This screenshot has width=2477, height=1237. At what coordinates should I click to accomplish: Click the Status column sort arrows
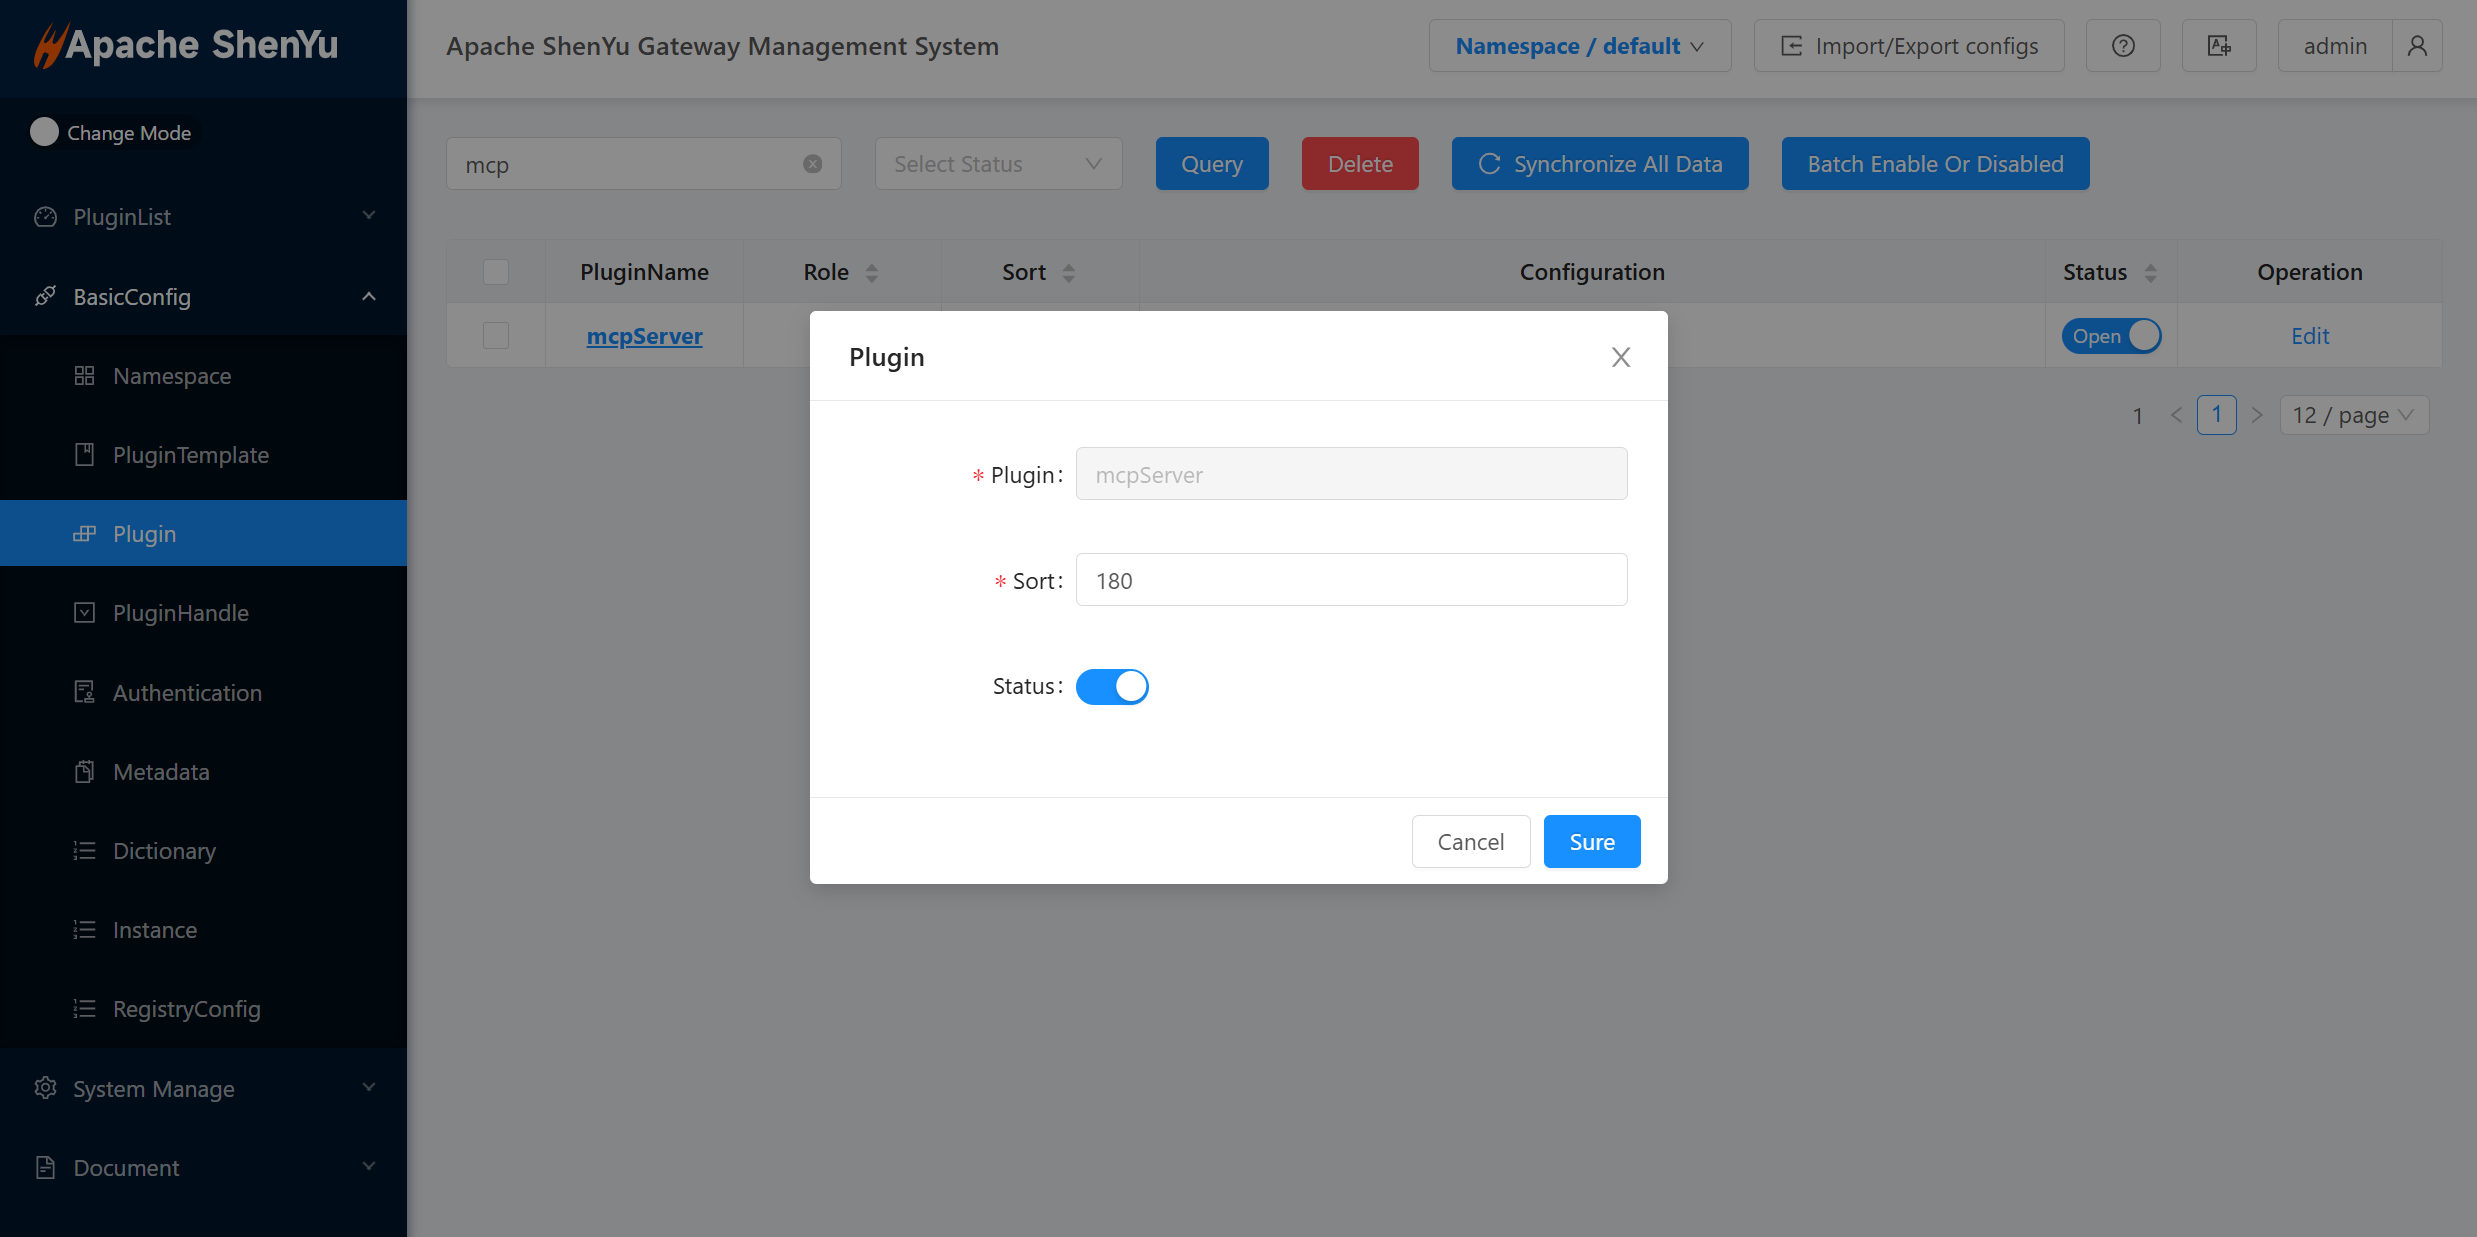(2150, 273)
